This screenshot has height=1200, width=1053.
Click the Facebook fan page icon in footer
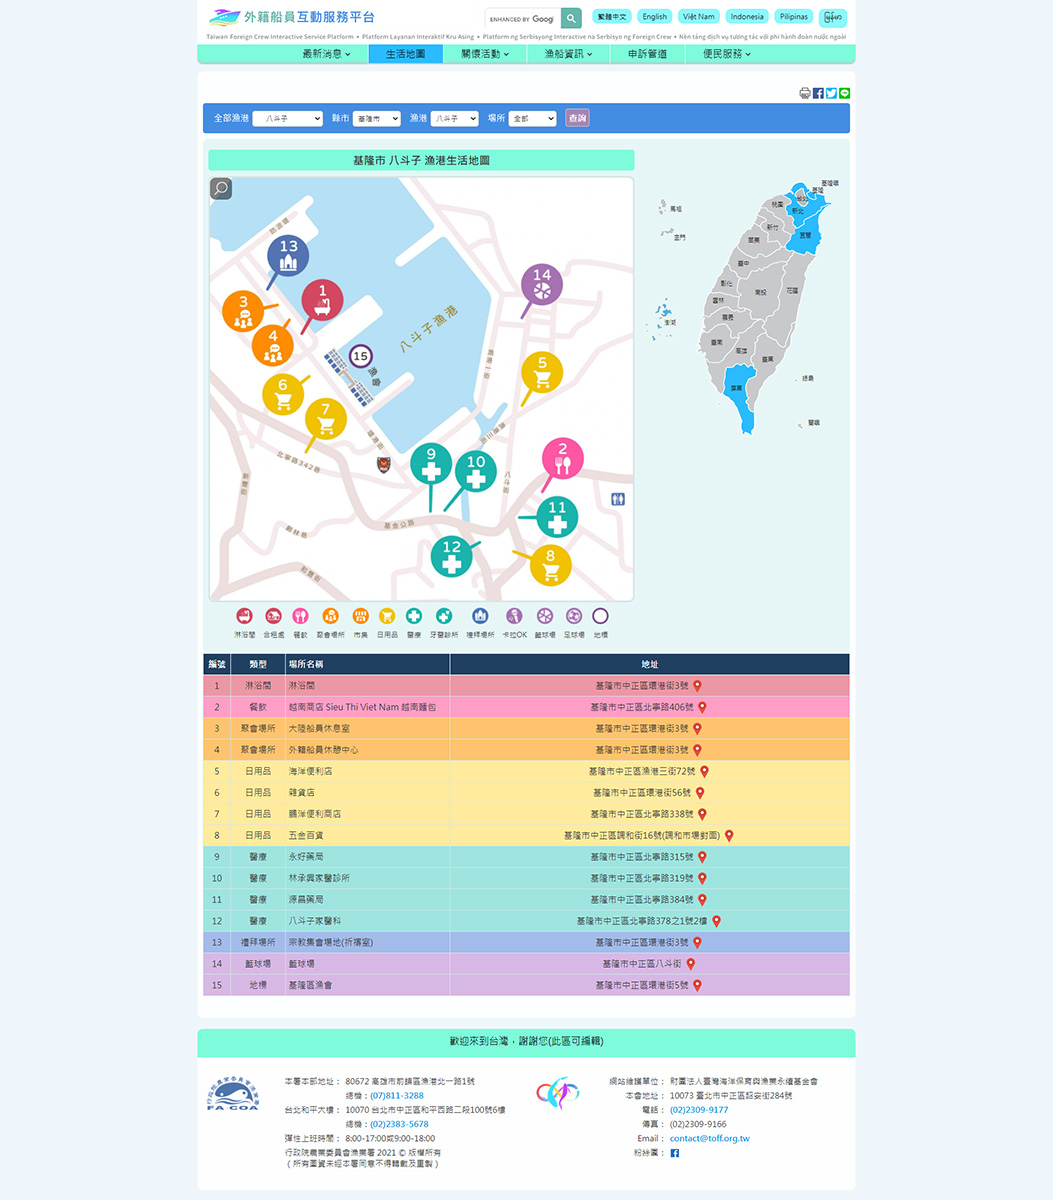click(674, 1153)
